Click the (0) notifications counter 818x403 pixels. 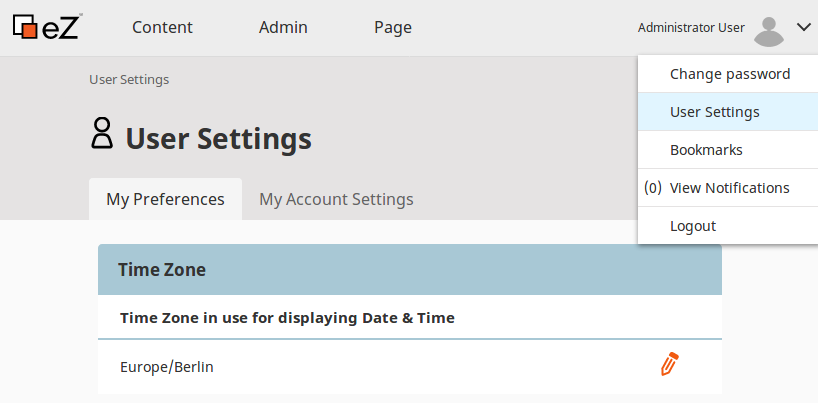[653, 188]
